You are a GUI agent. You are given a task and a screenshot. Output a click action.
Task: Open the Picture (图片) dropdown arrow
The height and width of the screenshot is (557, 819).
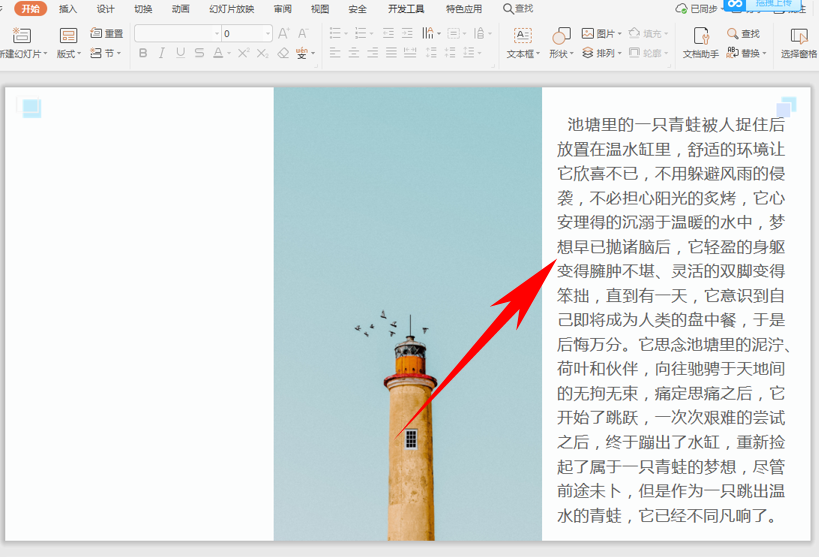click(x=619, y=34)
